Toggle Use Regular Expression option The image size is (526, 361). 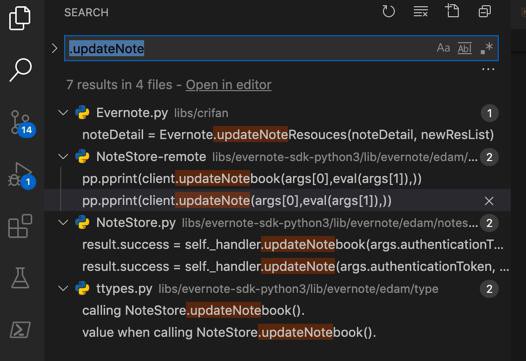[x=486, y=48]
